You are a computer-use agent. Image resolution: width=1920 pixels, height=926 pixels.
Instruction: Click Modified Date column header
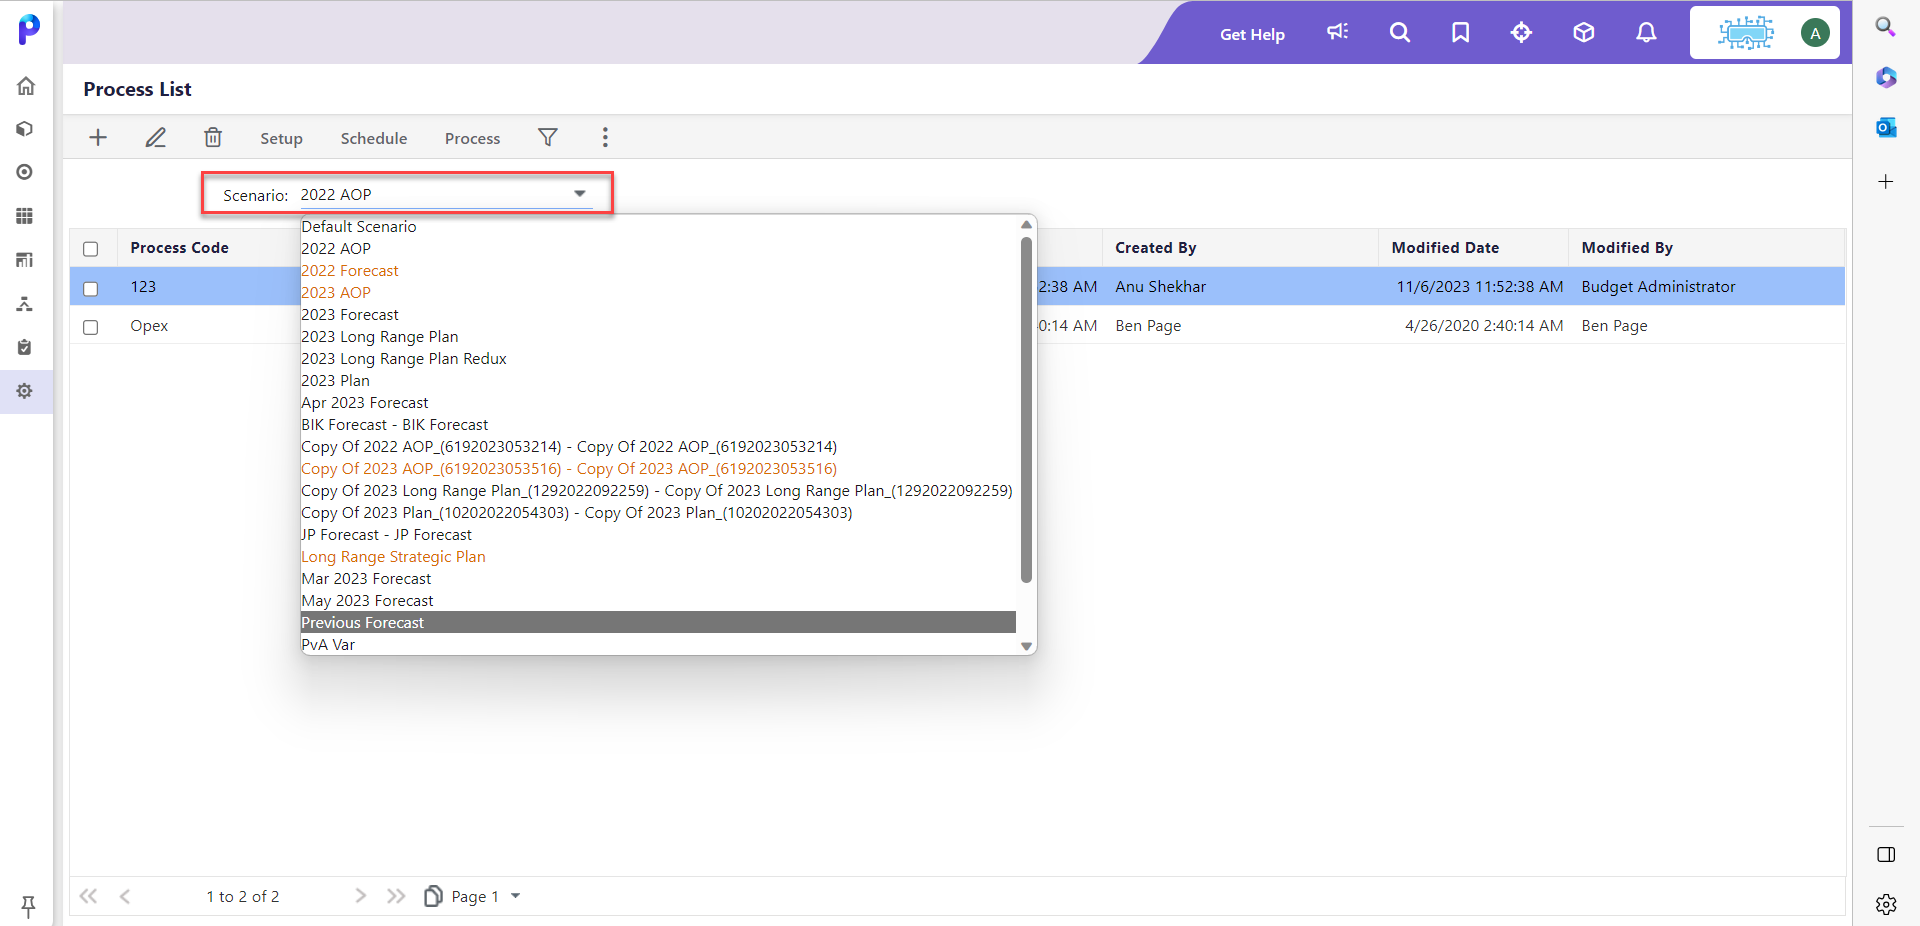[1445, 248]
